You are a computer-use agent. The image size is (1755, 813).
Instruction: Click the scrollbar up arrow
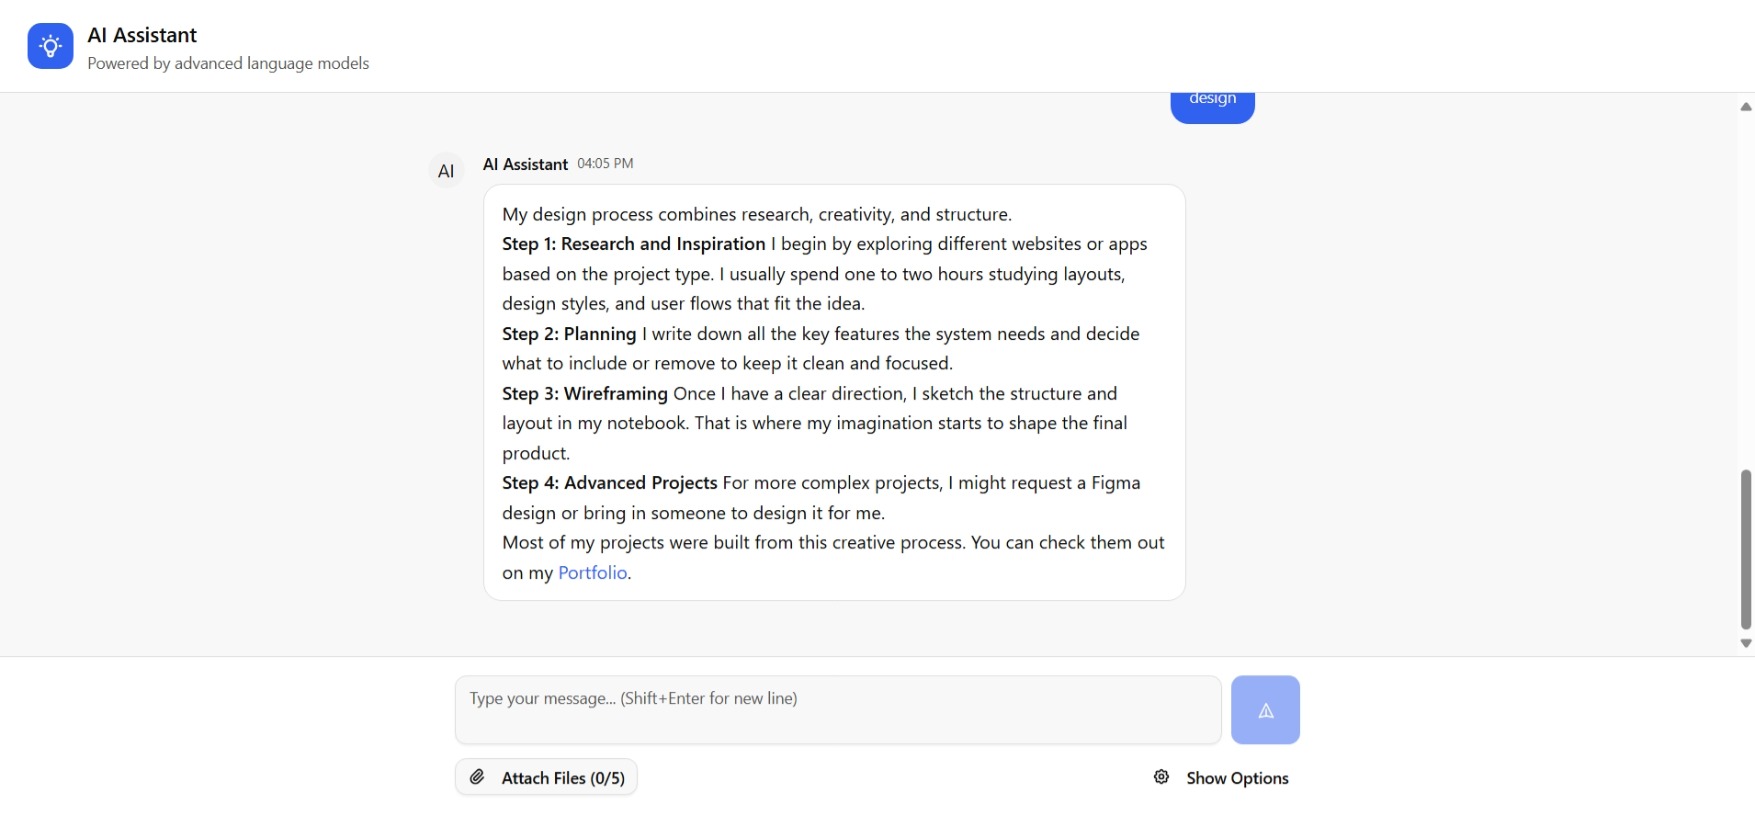[x=1745, y=106]
